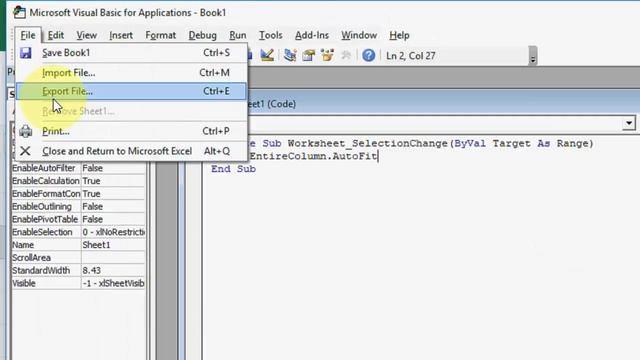Open the Window menu
Screen dimensions: 640x360
coord(359,35)
